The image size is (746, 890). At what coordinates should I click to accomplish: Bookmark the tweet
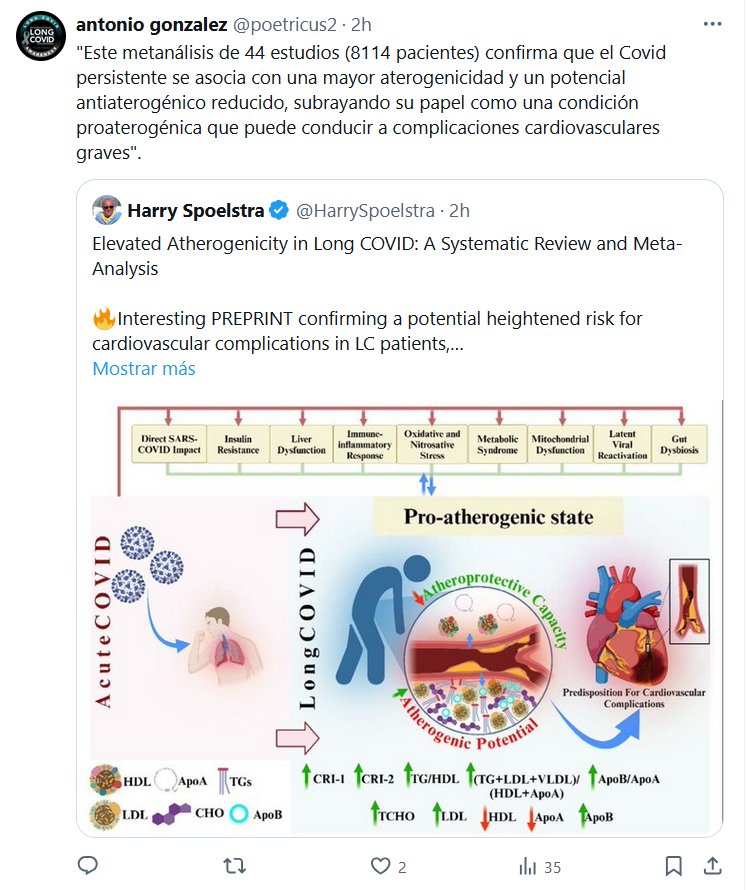pyautogui.click(x=675, y=865)
